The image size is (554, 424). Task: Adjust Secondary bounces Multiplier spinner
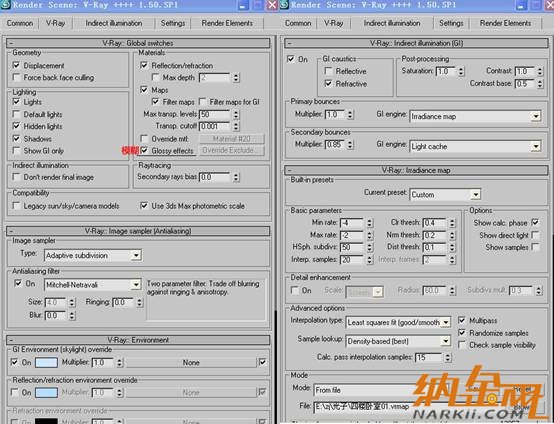coord(350,145)
